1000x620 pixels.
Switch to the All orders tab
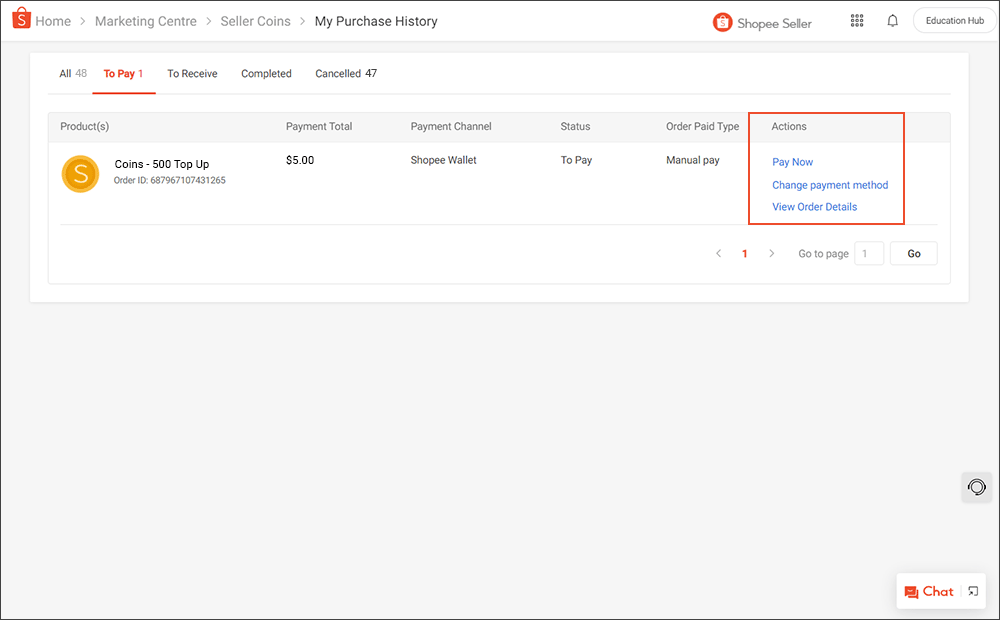65,72
